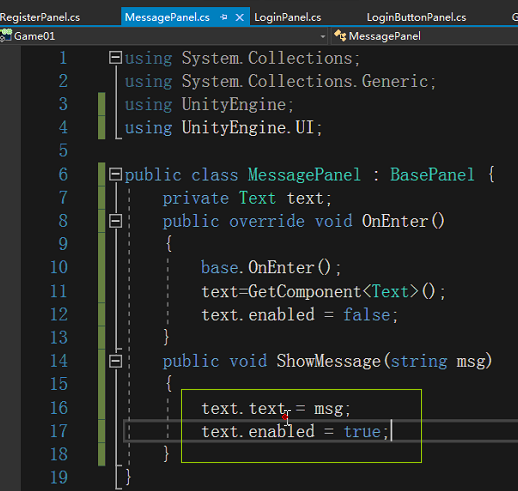Collapse the MessagePanel class region
This screenshot has width=518, height=491.
pyautogui.click(x=115, y=174)
